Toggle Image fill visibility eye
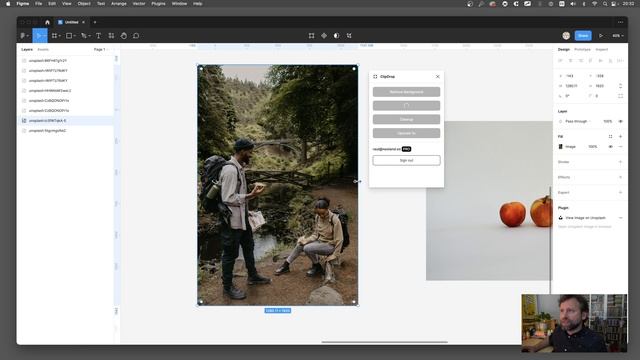The height and width of the screenshot is (360, 640). tap(610, 147)
